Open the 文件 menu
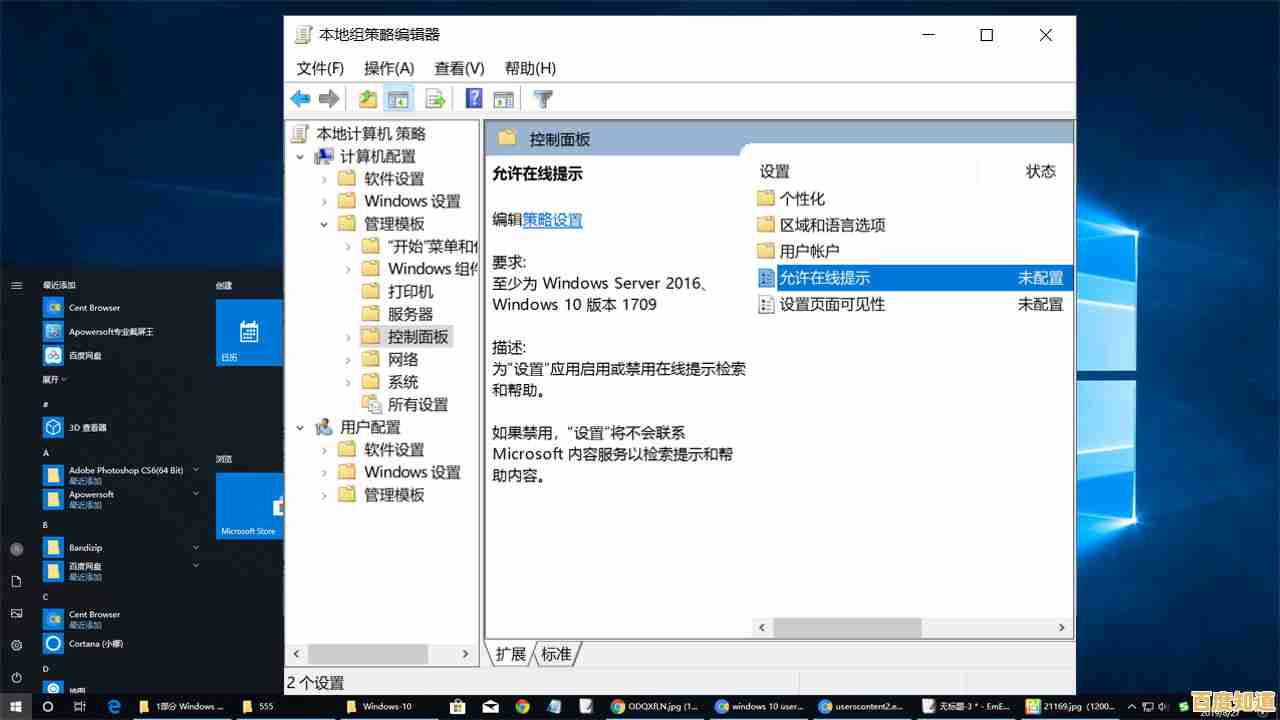The width and height of the screenshot is (1280, 720). (x=320, y=68)
